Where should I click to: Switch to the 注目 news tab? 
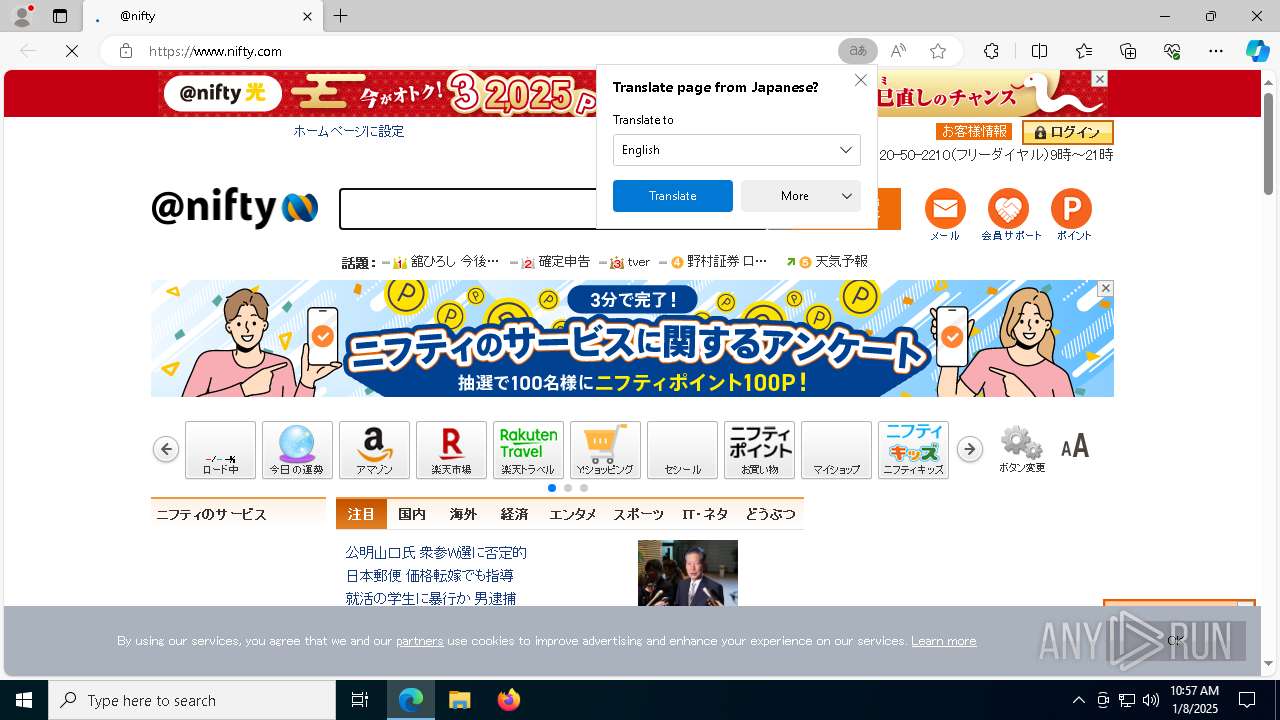pyautogui.click(x=361, y=514)
